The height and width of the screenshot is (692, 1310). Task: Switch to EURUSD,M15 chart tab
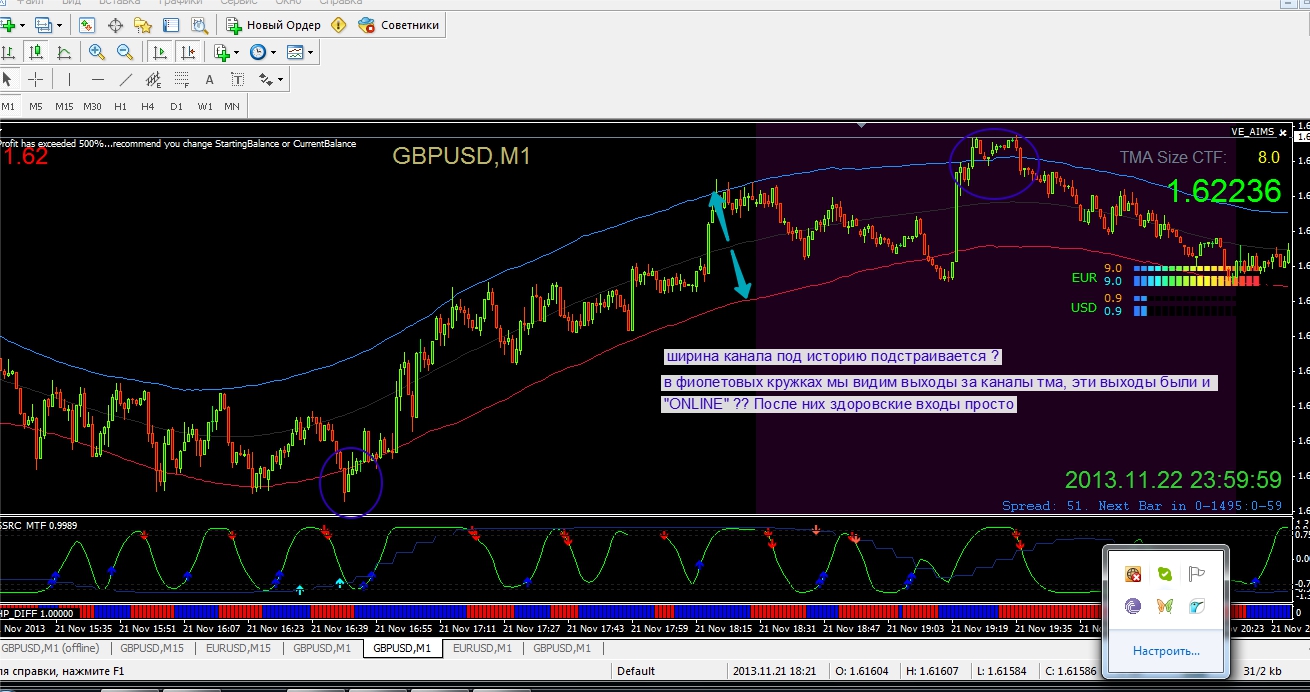(239, 648)
